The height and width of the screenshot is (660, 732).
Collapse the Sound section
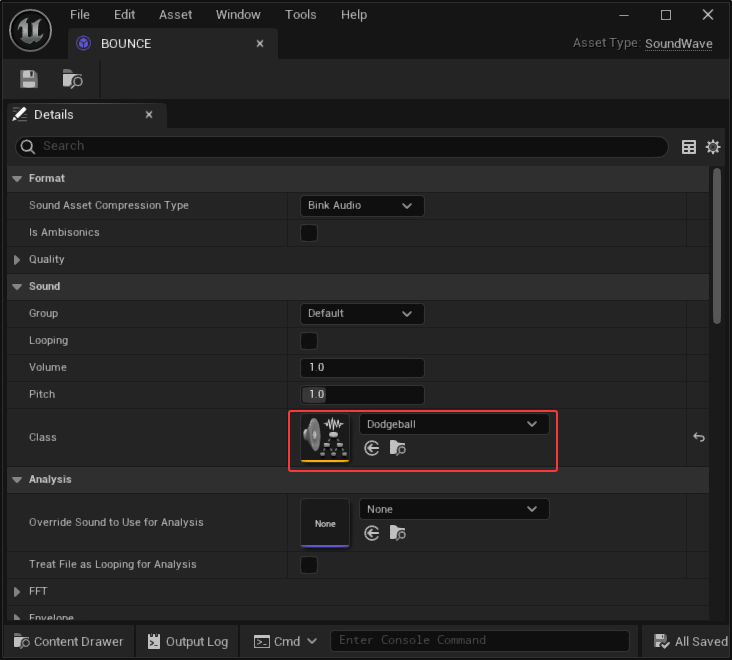point(17,287)
